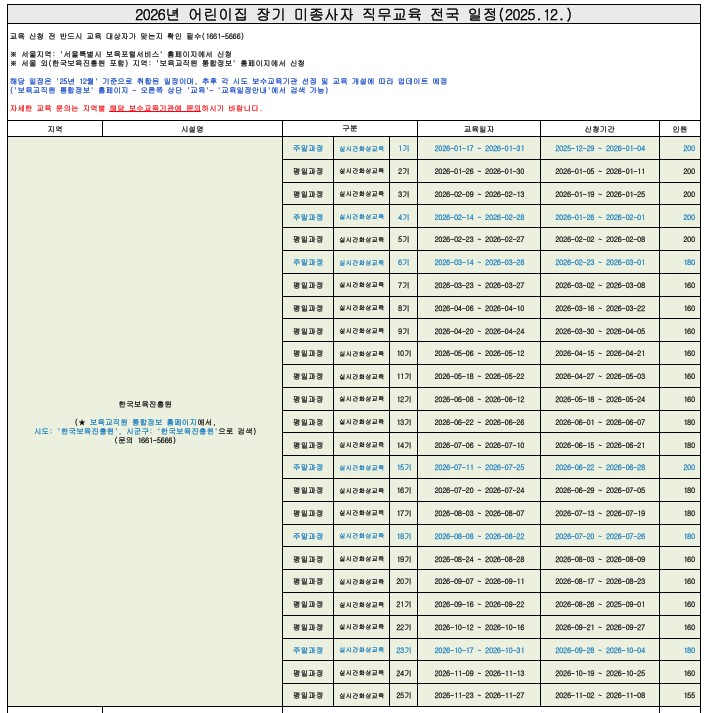Click the 구분 column header
The image size is (704, 713).
click(349, 129)
